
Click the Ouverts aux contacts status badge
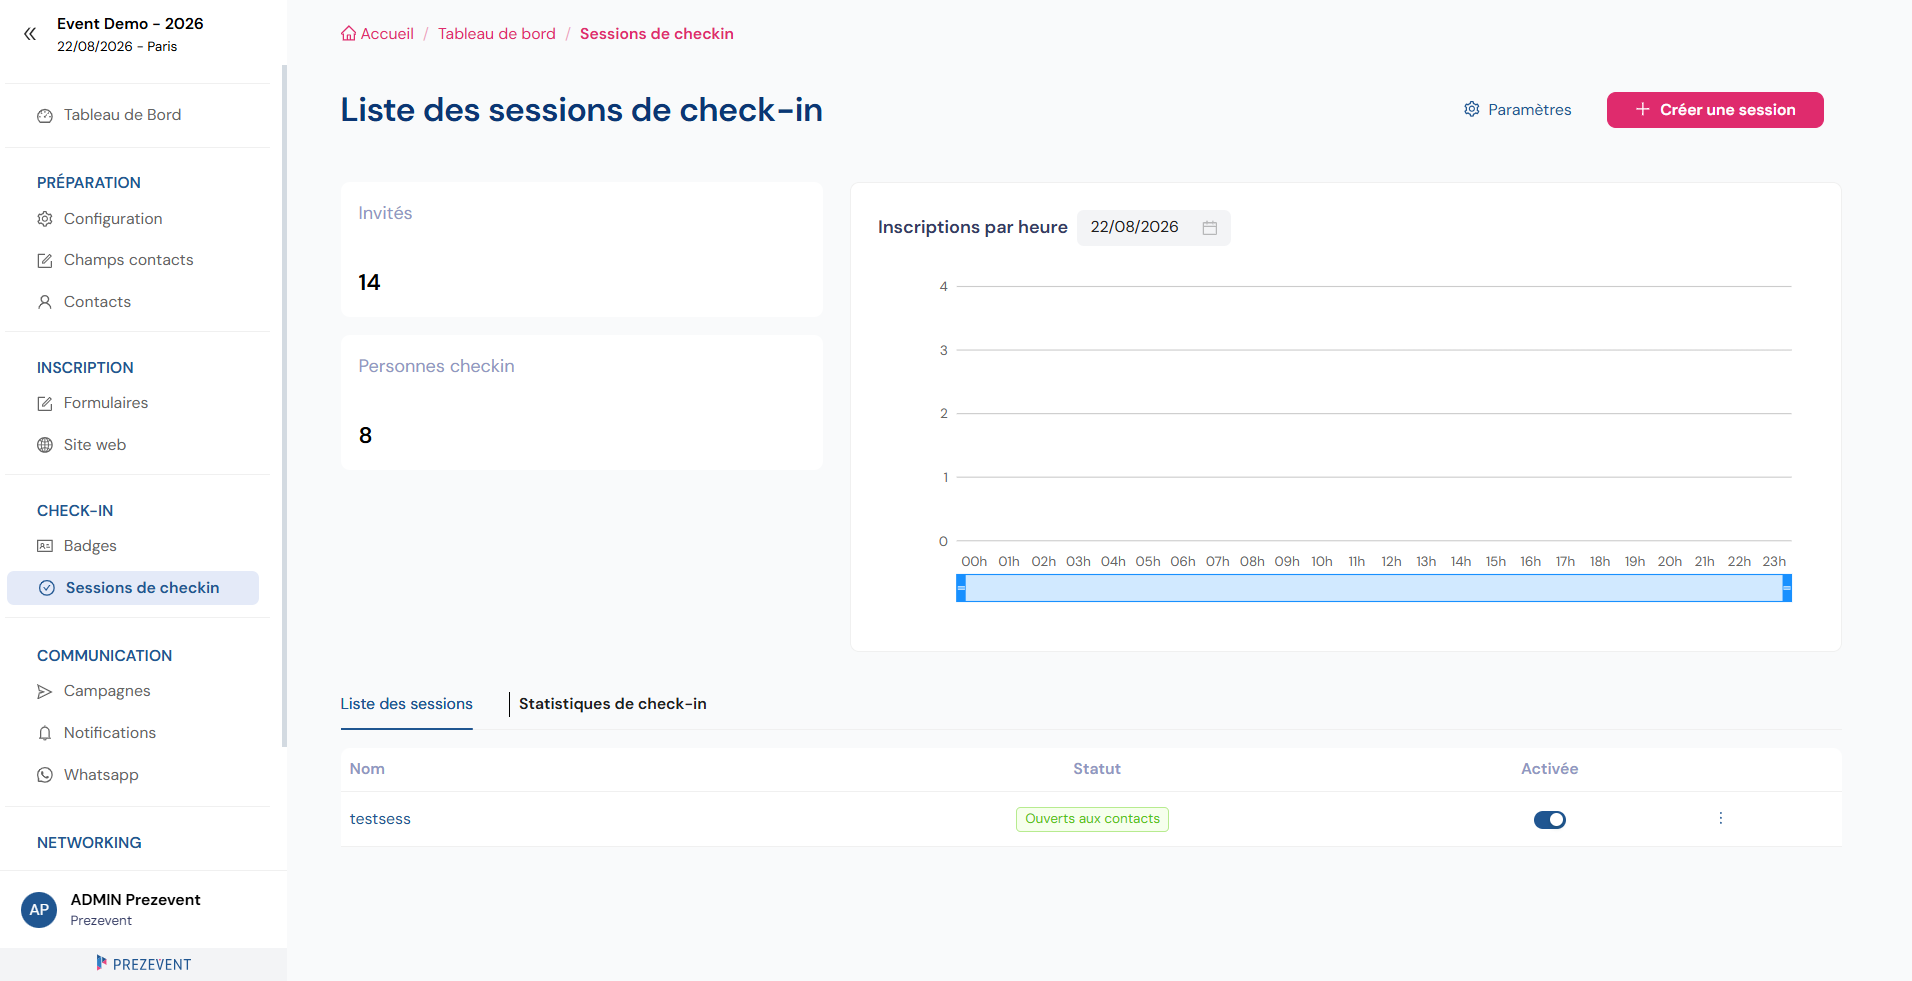(1092, 819)
